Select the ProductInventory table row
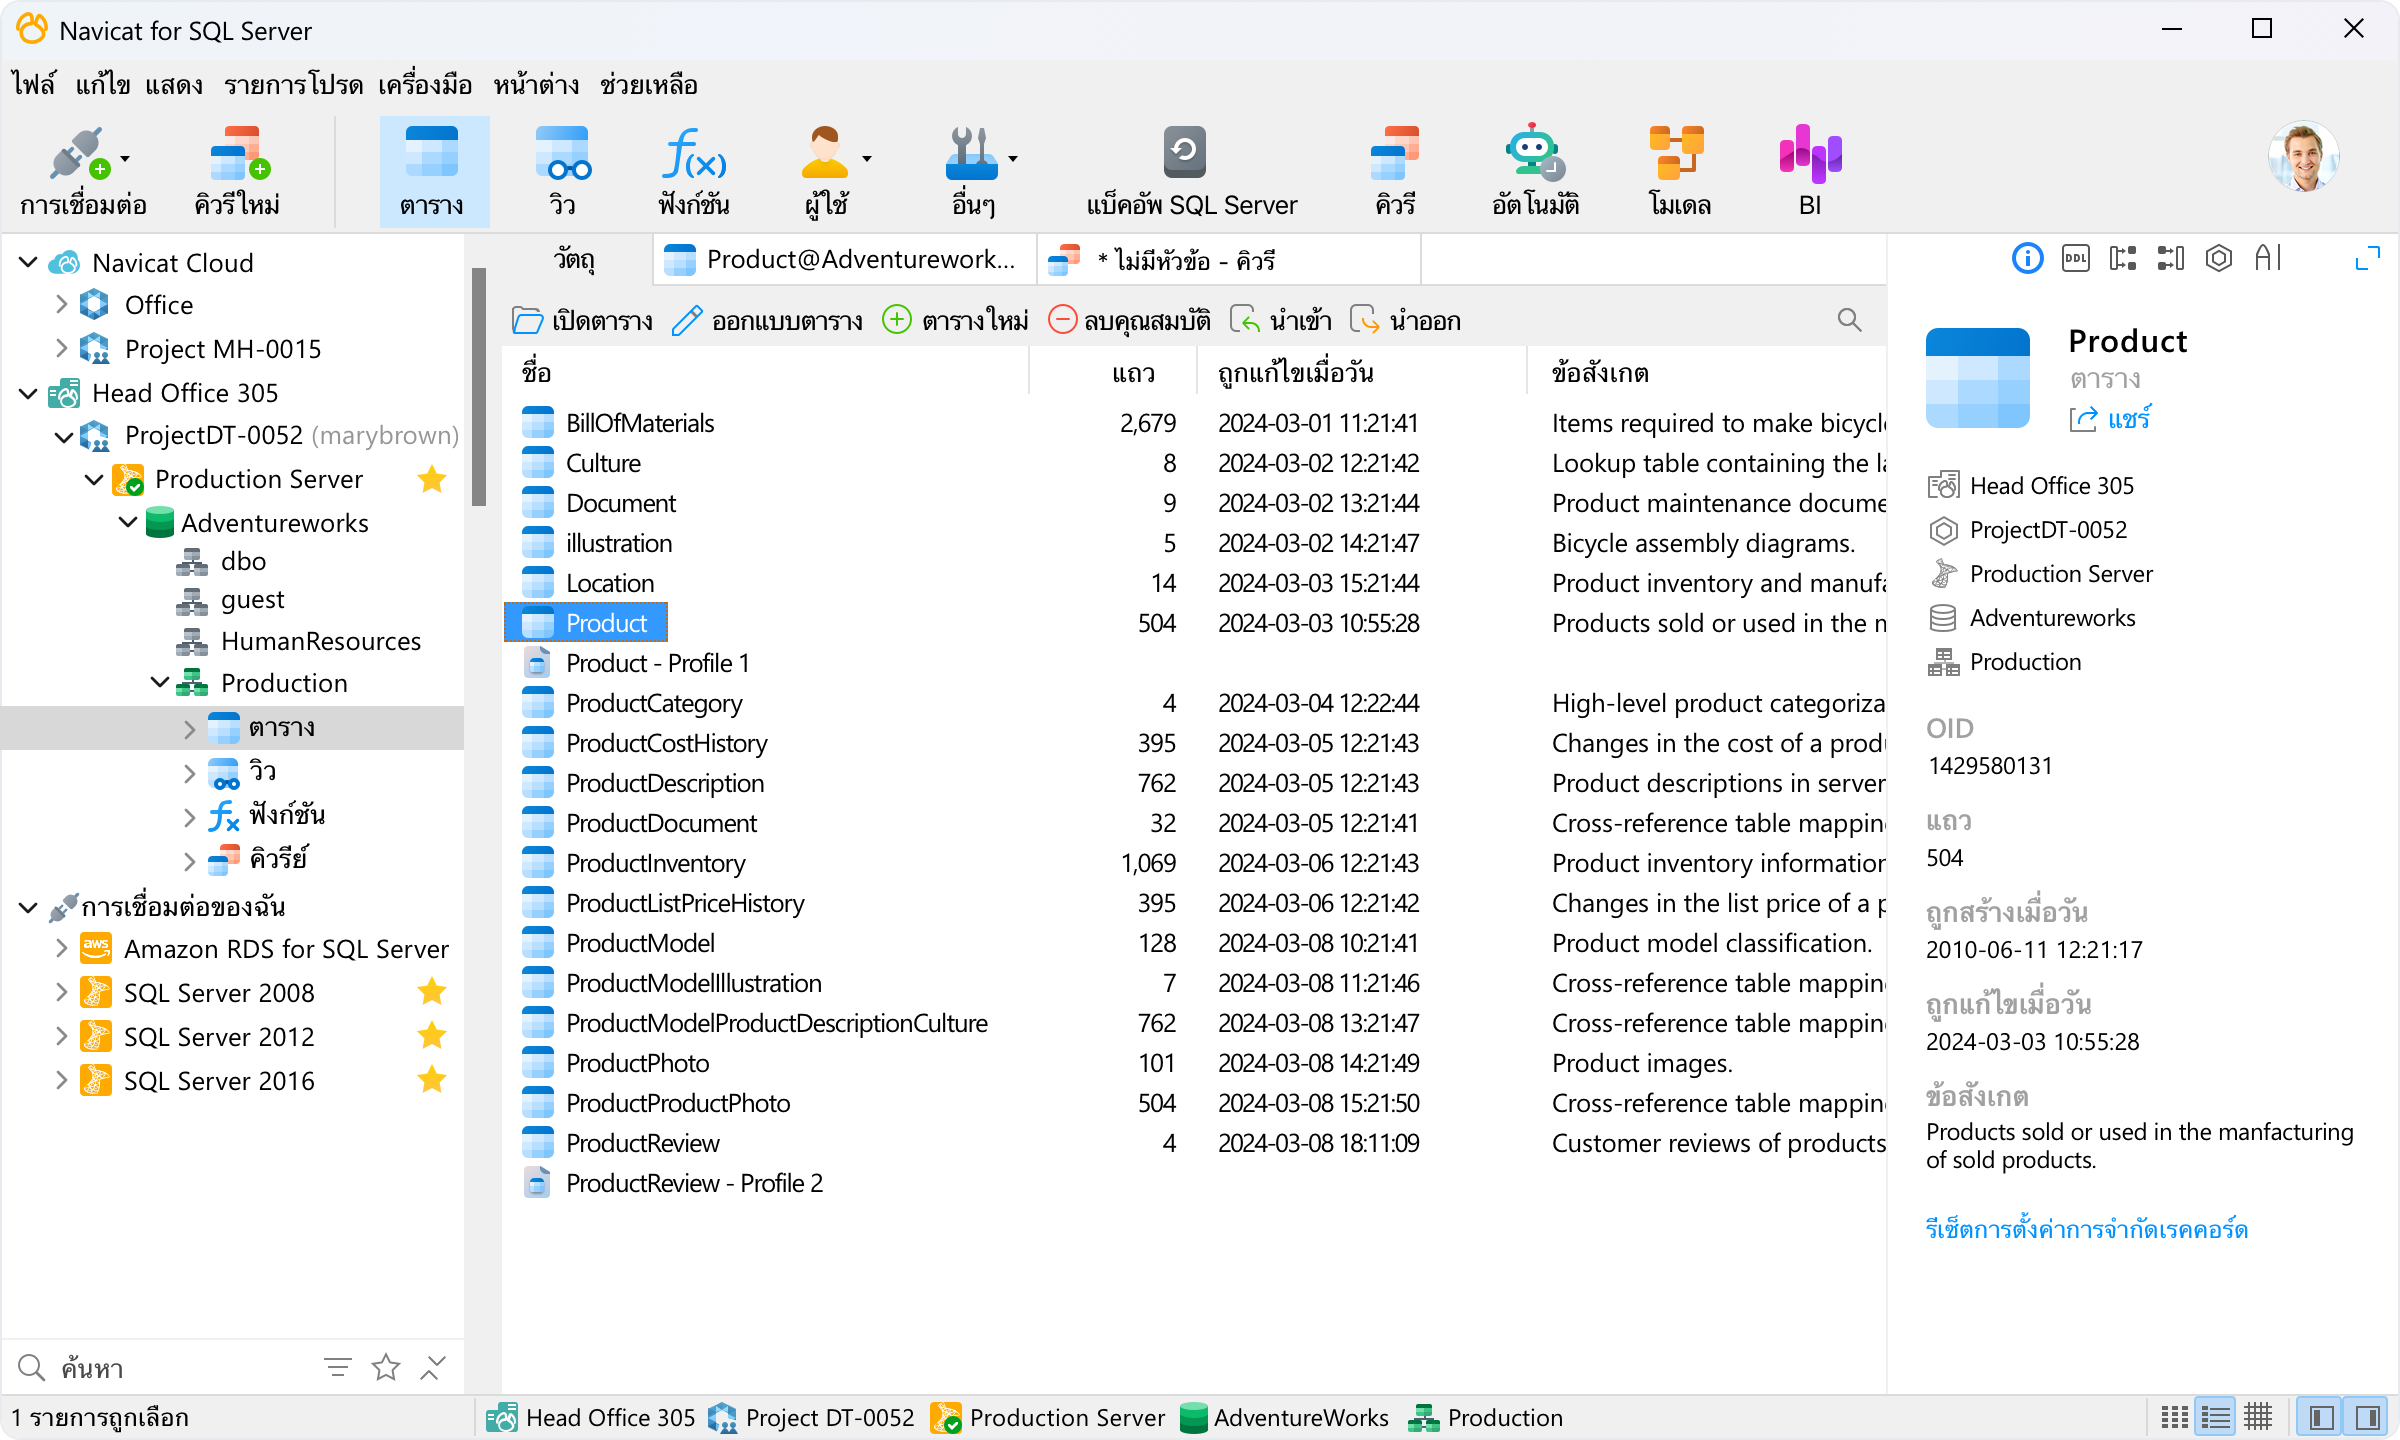 (1194, 863)
